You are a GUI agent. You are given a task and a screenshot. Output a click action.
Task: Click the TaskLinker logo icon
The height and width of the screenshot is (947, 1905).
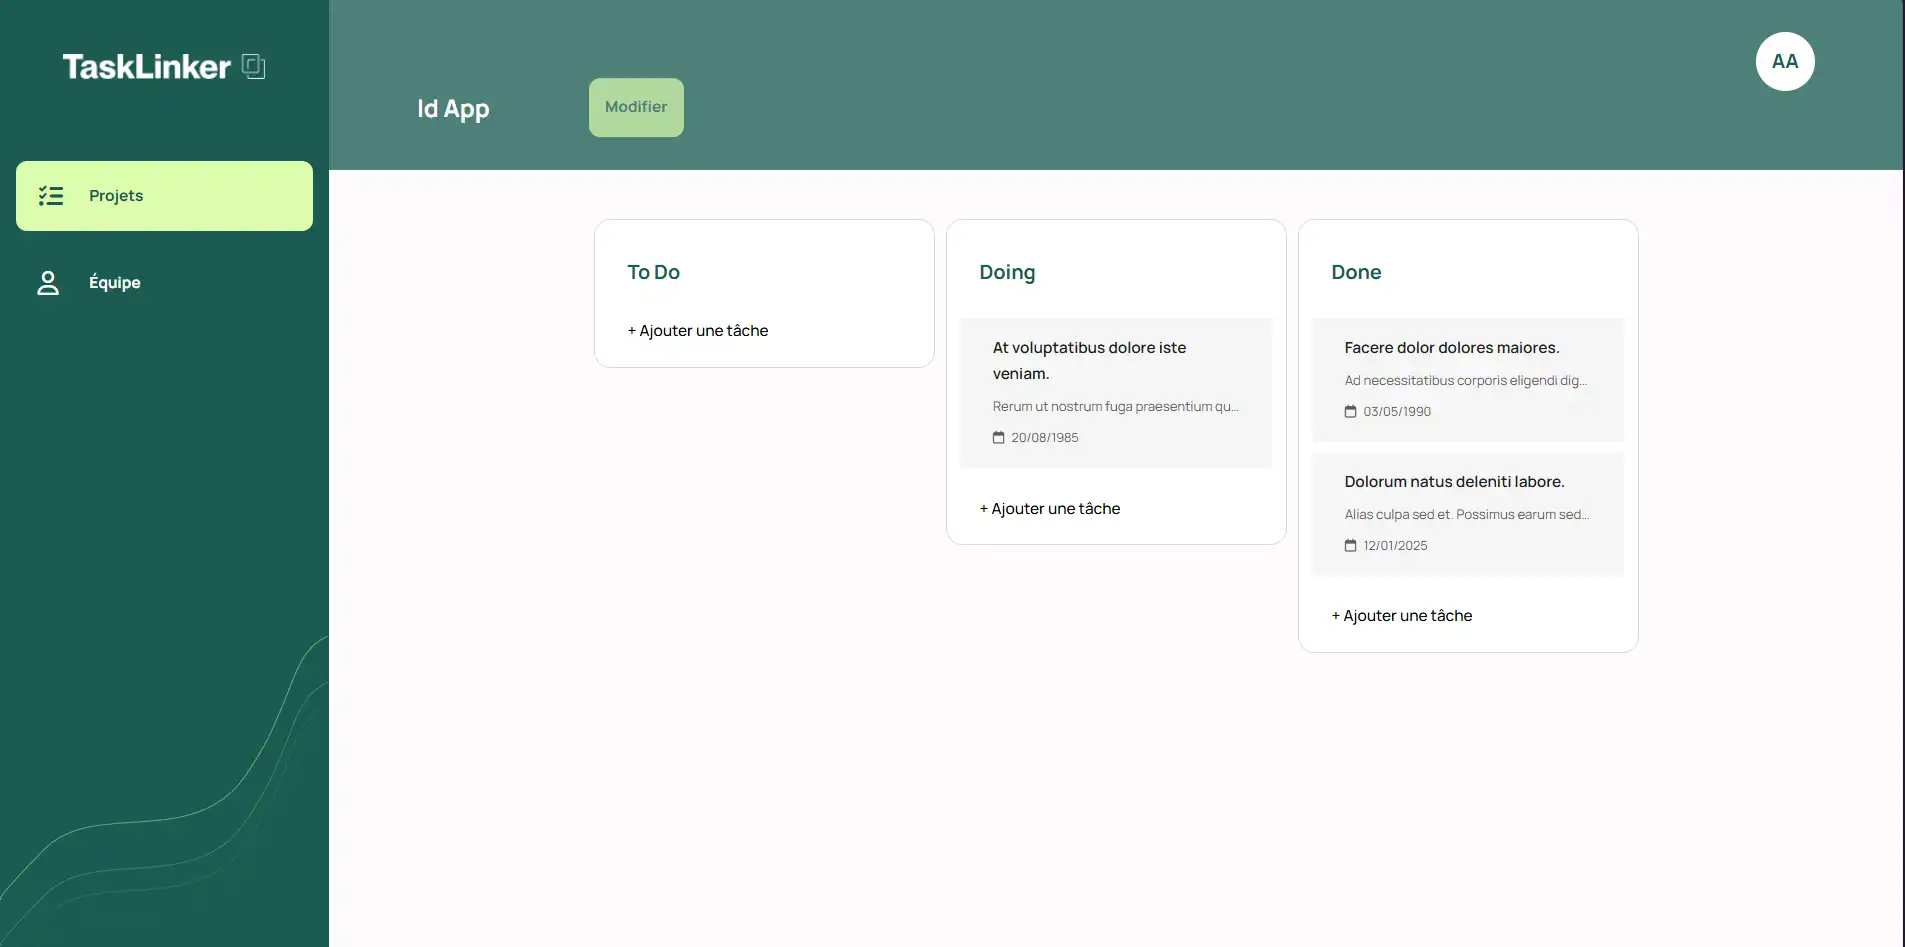[x=254, y=66]
